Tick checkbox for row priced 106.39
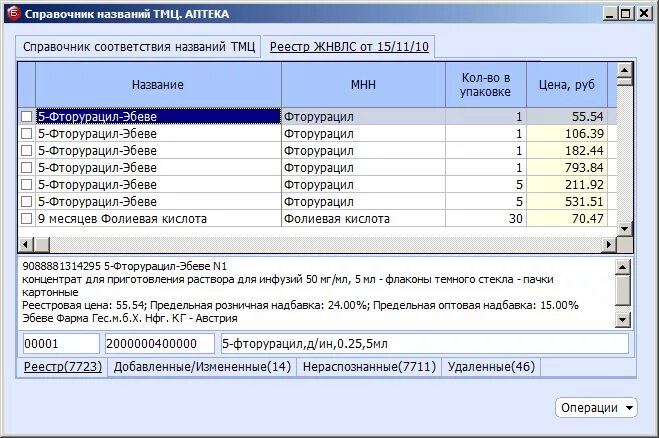The width and height of the screenshot is (659, 438). 26,134
